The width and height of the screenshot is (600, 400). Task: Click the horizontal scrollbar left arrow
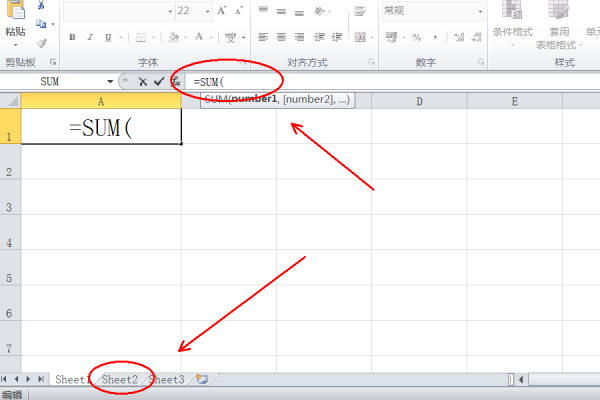pos(521,379)
